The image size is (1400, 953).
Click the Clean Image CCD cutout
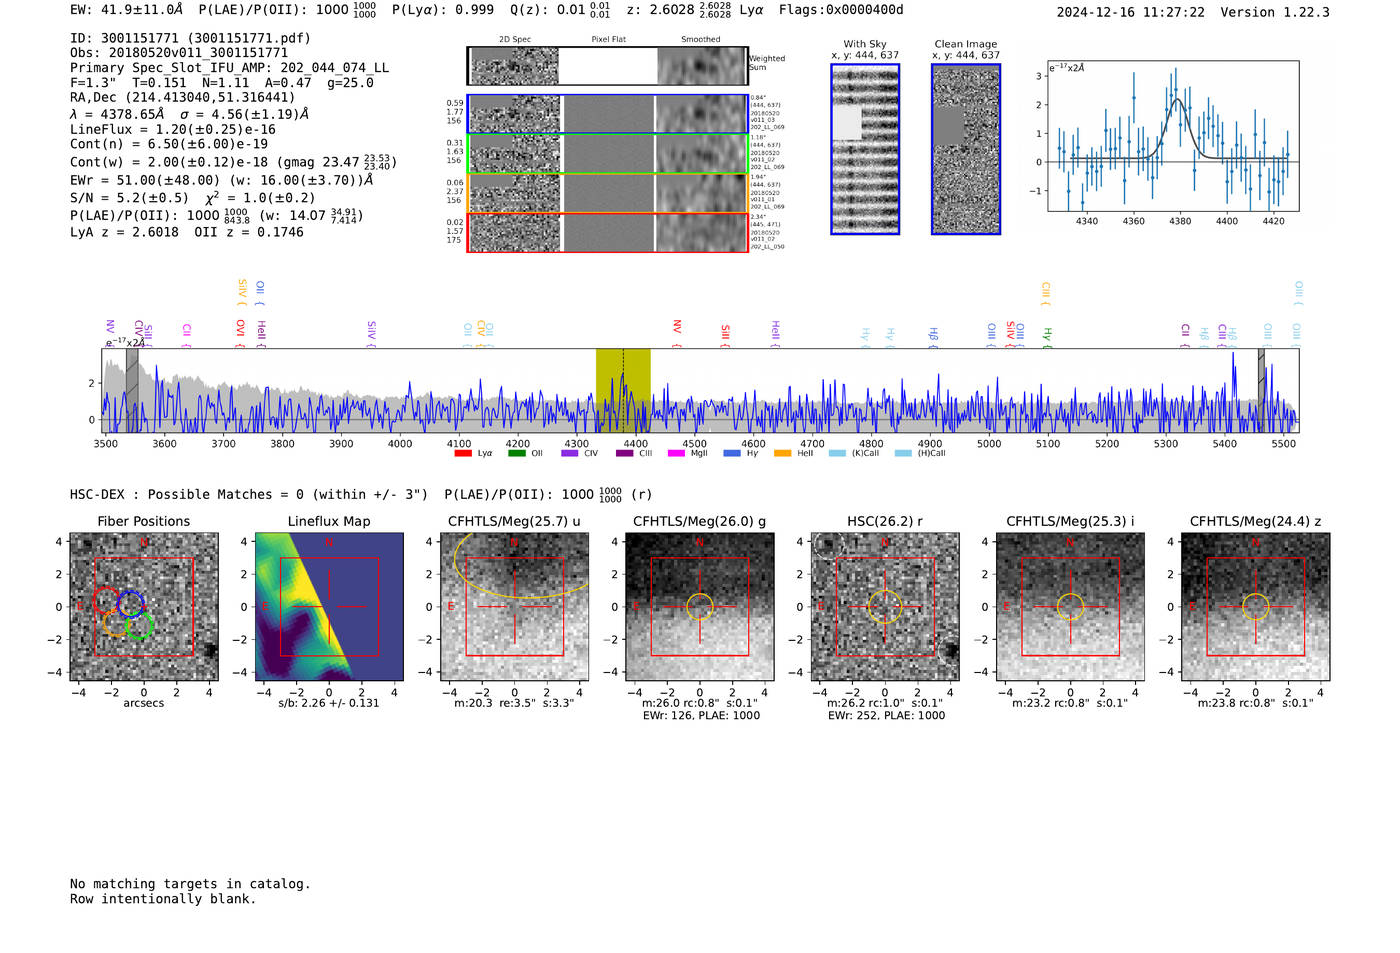pos(966,149)
